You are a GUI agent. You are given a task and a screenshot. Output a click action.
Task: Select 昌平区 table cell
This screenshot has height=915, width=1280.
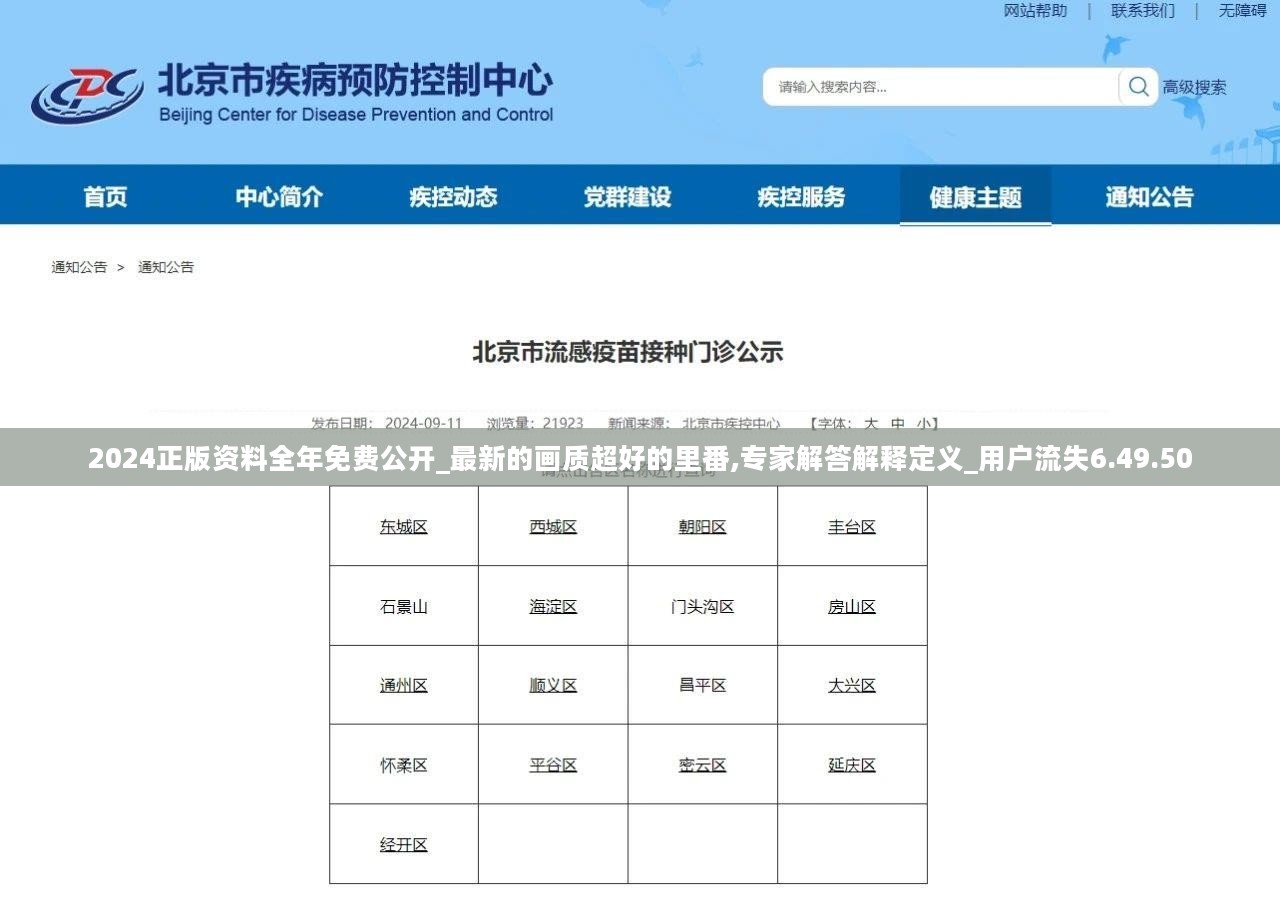(x=702, y=686)
